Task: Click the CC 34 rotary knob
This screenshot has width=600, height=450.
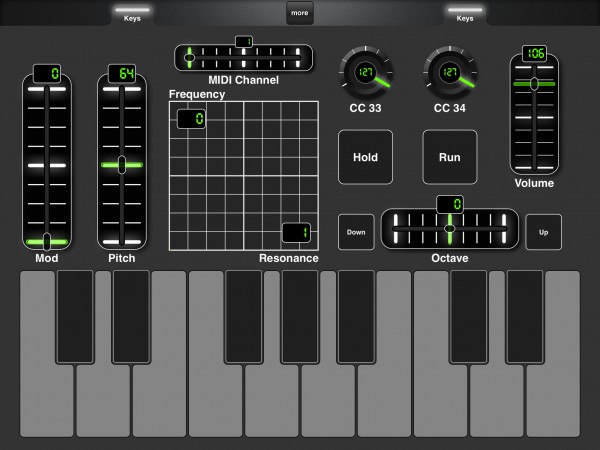Action: (x=450, y=72)
